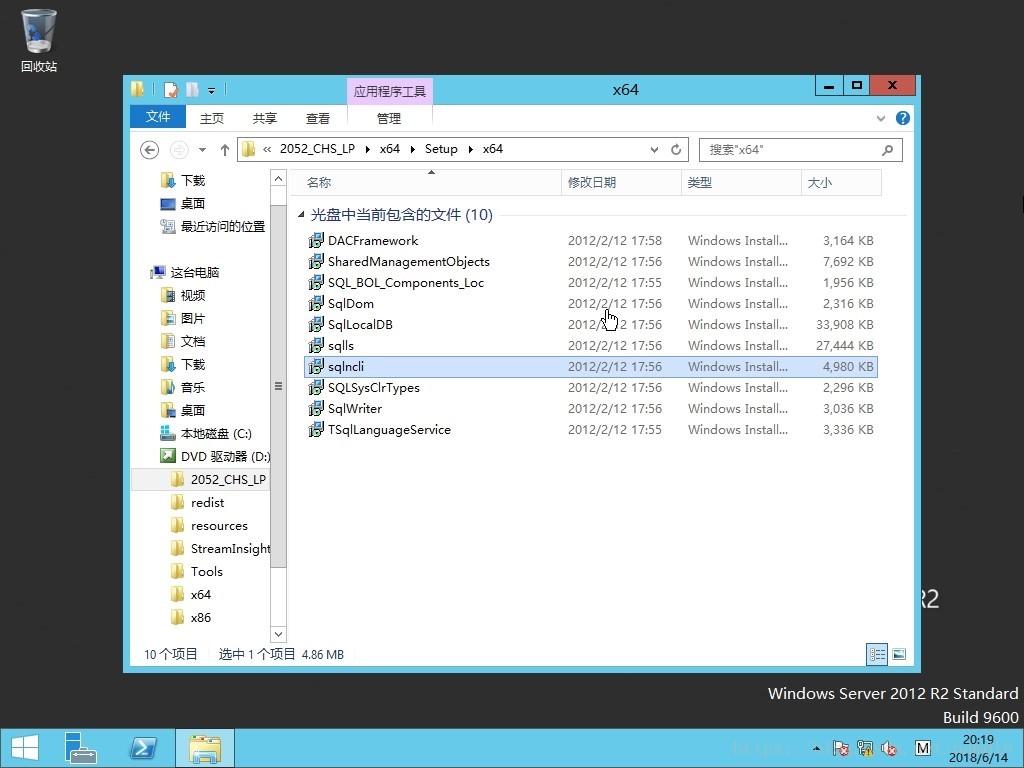This screenshot has height=768, width=1024.
Task: Open the Recycle Bin on desktop
Action: (x=39, y=40)
